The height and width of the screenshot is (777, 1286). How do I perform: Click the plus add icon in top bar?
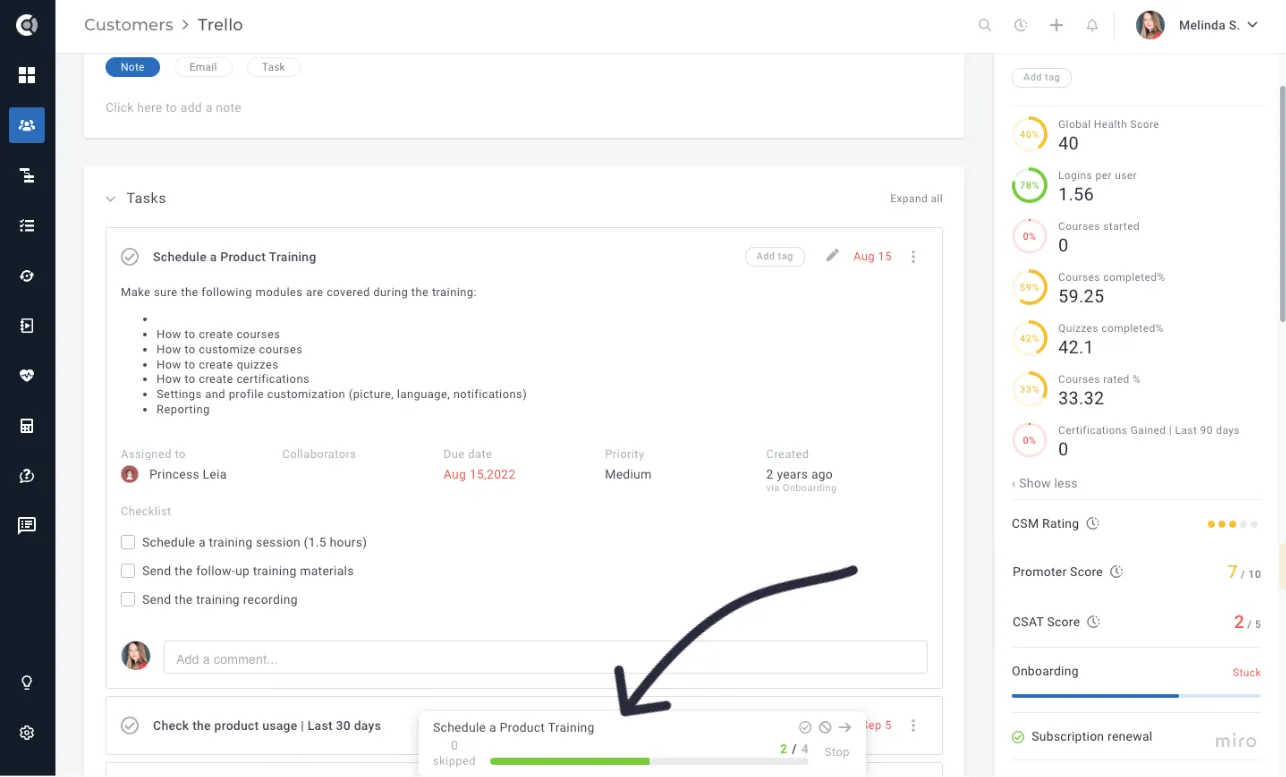(1056, 25)
